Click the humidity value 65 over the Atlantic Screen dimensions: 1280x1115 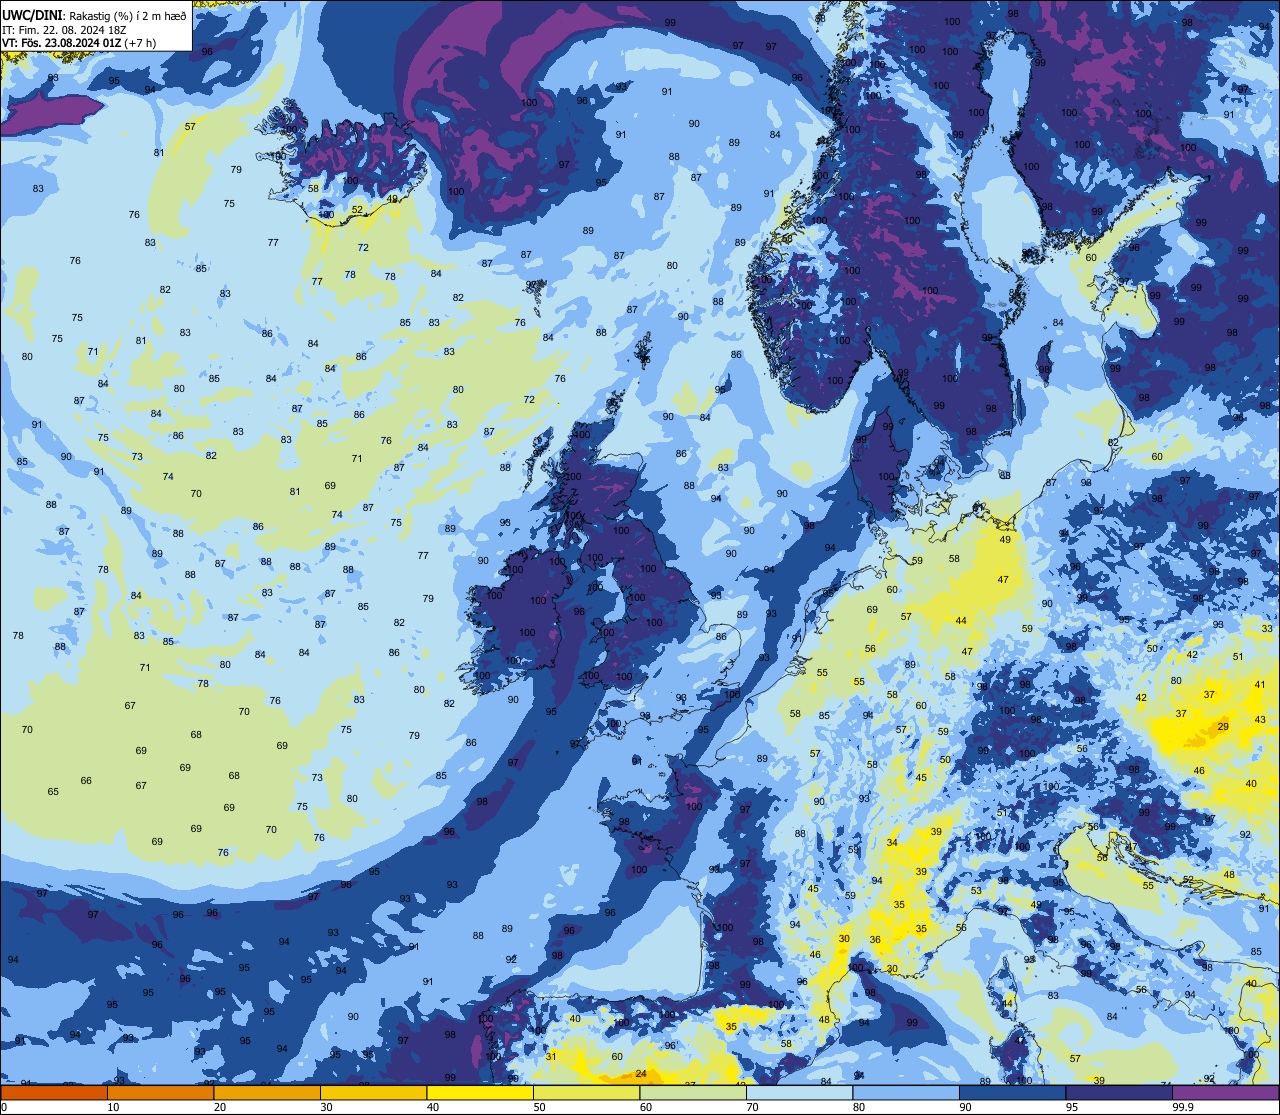(x=53, y=791)
